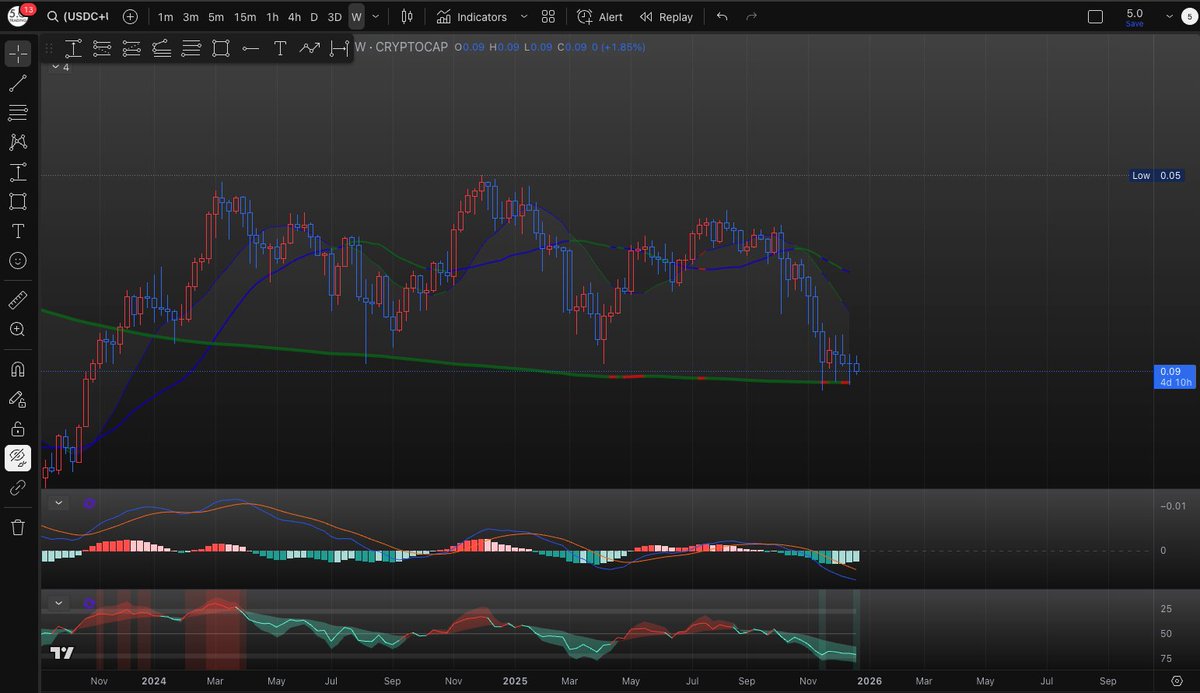Click the trash remove objects icon
This screenshot has height=693, width=1200.
pos(18,527)
